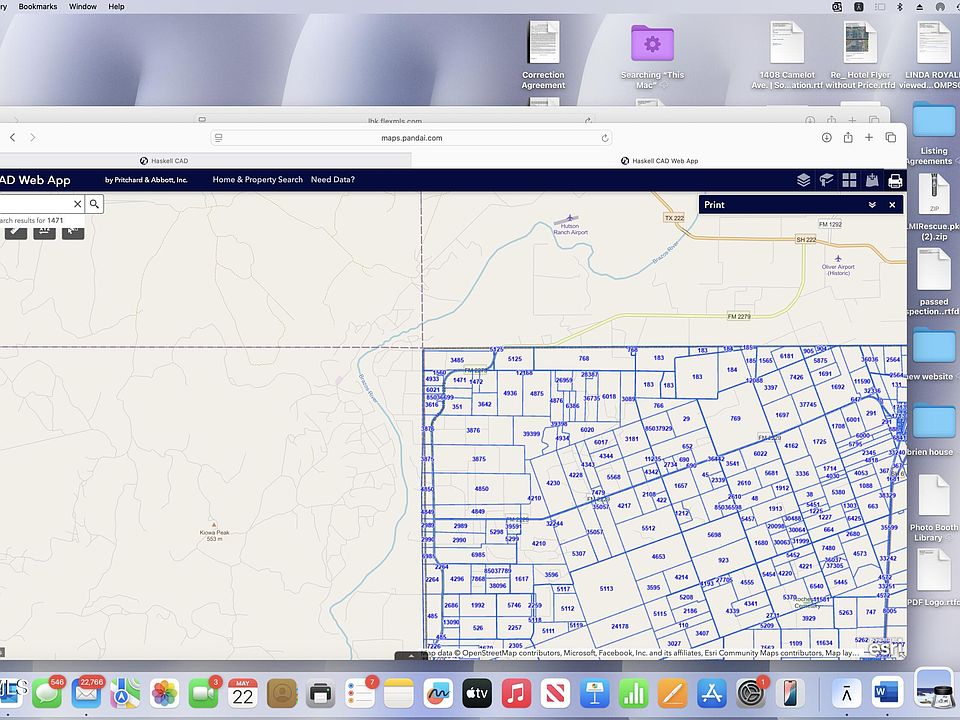Clear the search box with the X button
The width and height of the screenshot is (960, 720).
(77, 203)
